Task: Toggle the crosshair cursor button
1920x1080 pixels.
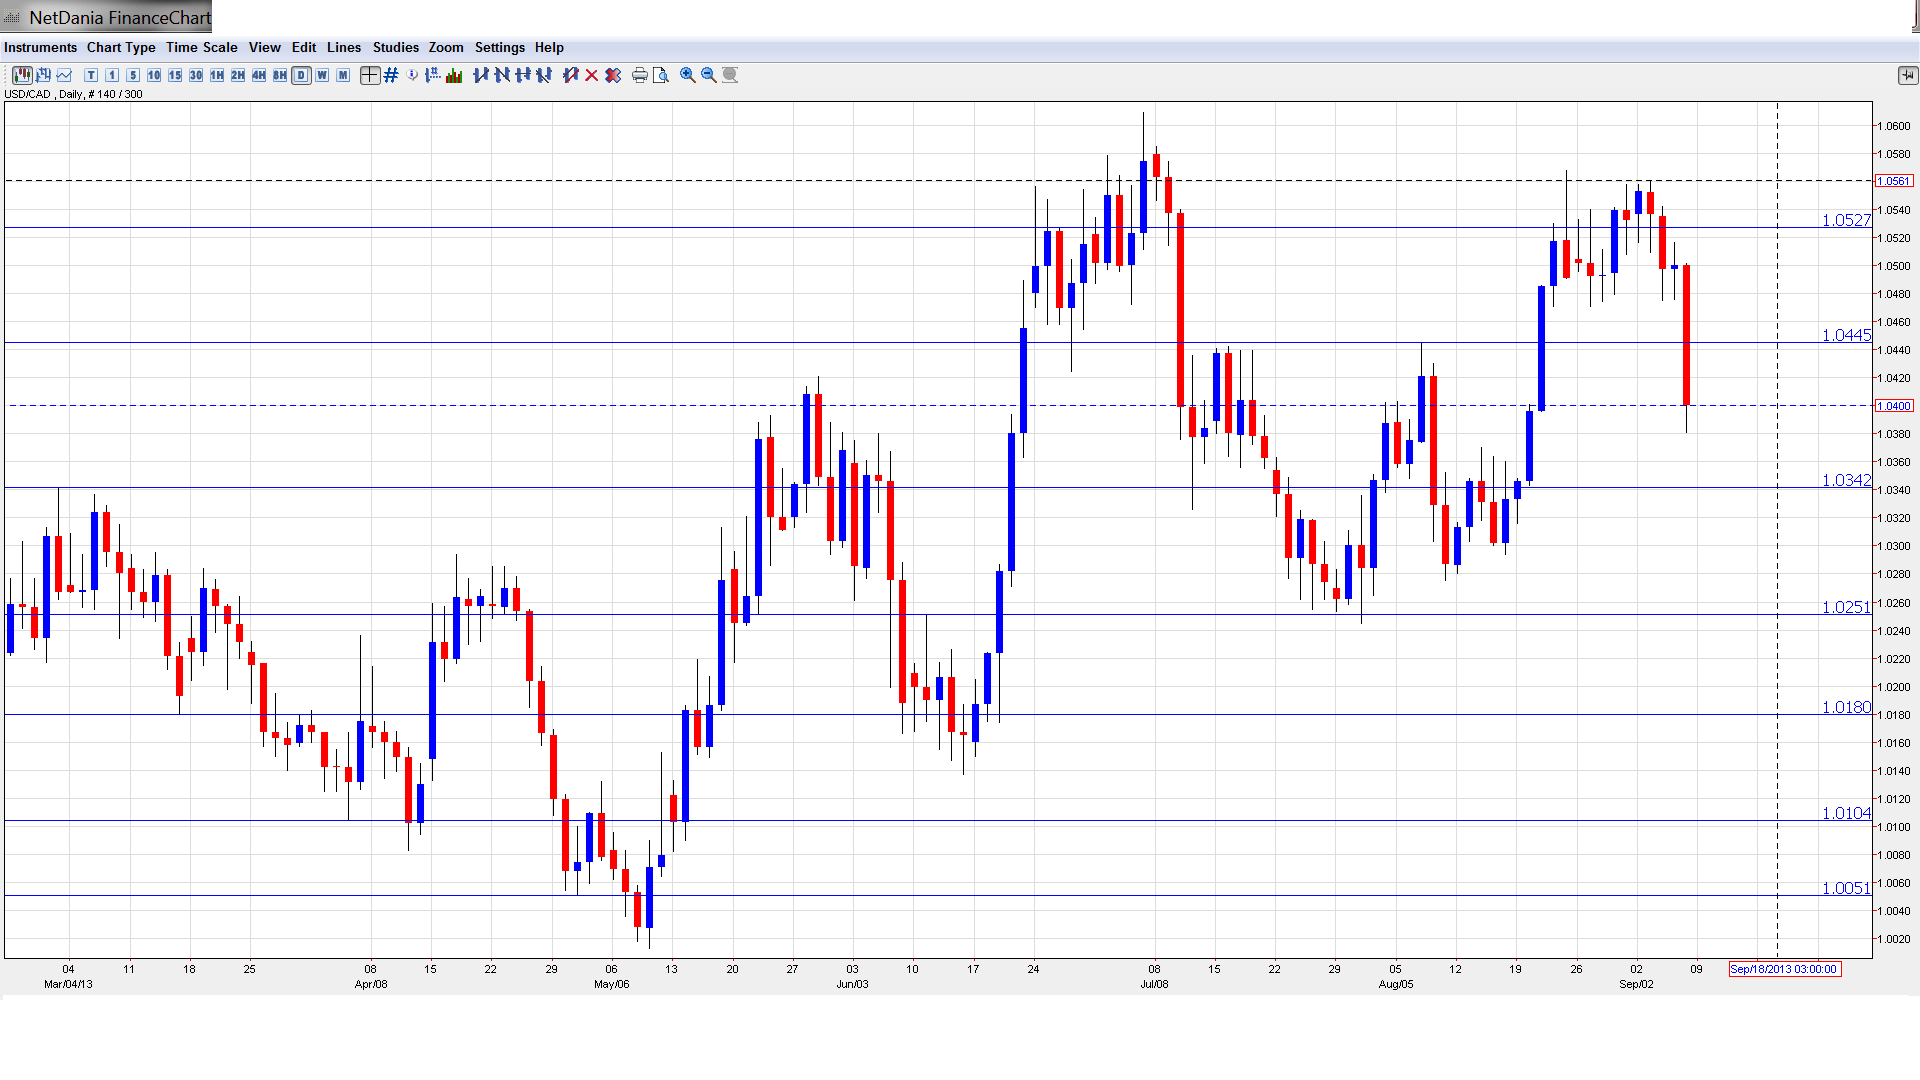Action: tap(370, 75)
